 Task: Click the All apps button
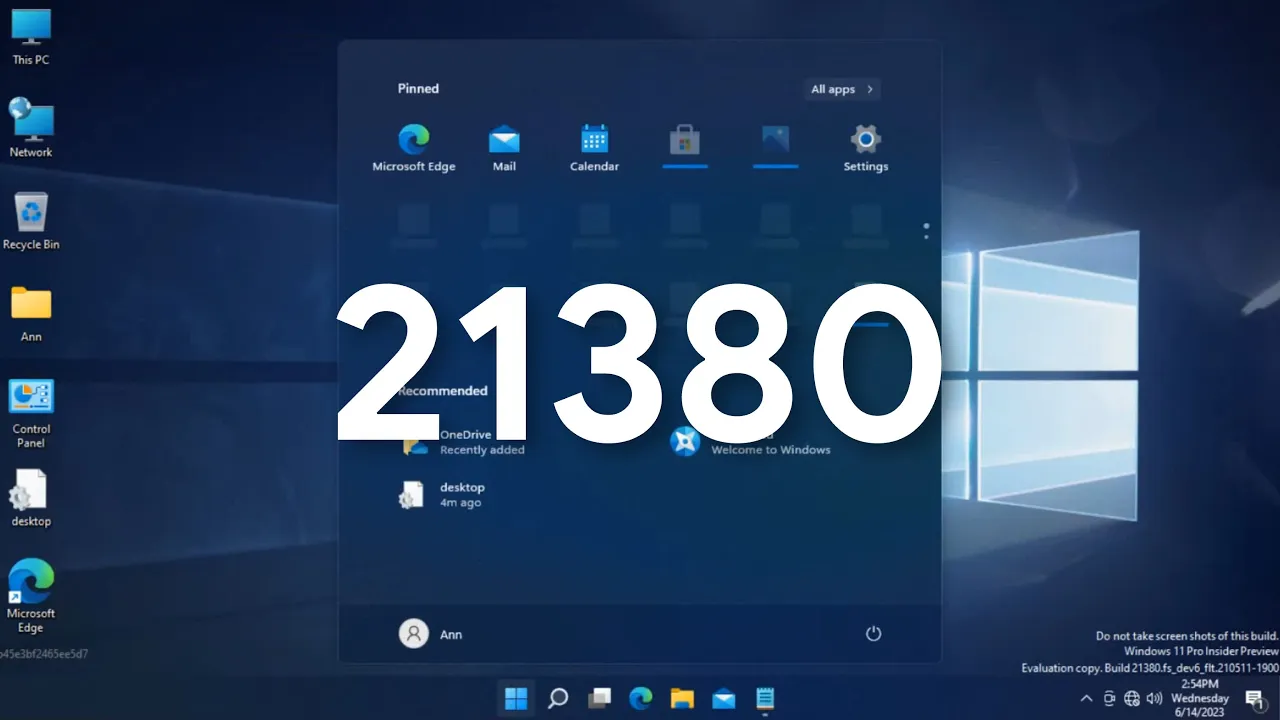click(842, 89)
